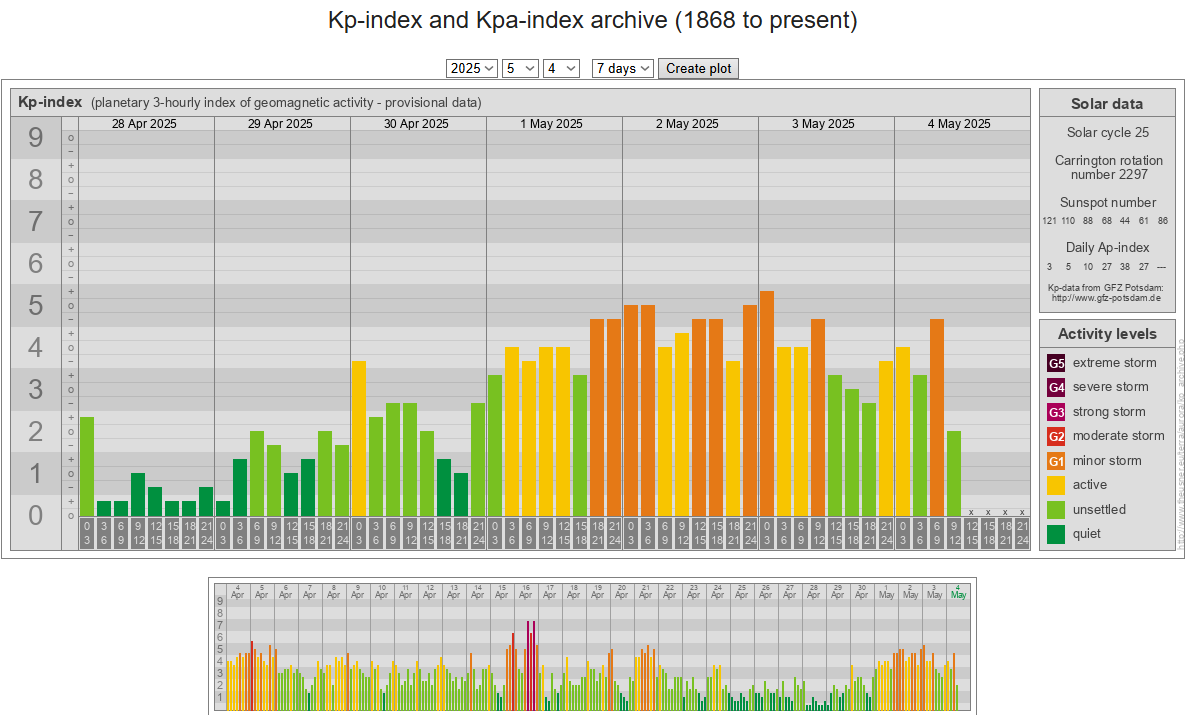Image resolution: width=1185 pixels, height=715 pixels.
Task: Click the 'quiet' legend label
Action: point(1087,534)
